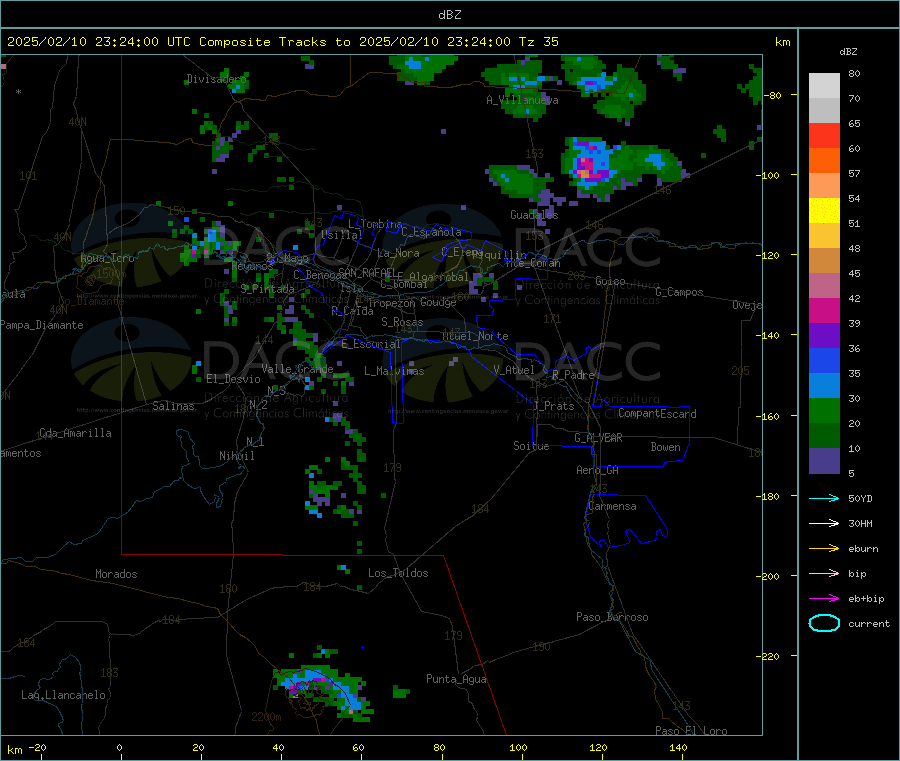Click the 'El_Desvio' map label
Screen dimensions: 900x761
233,379
